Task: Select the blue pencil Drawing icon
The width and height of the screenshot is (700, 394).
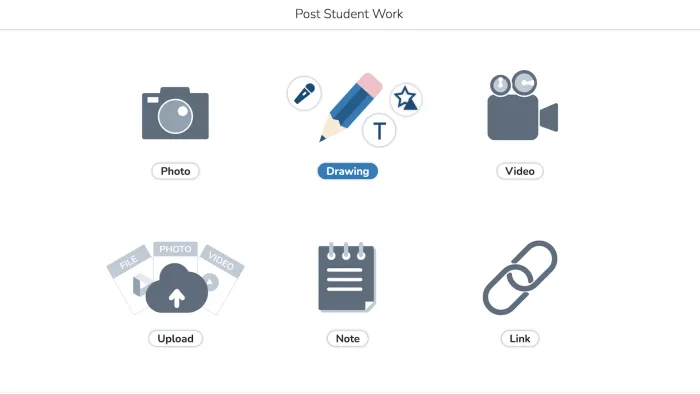Action: point(350,108)
